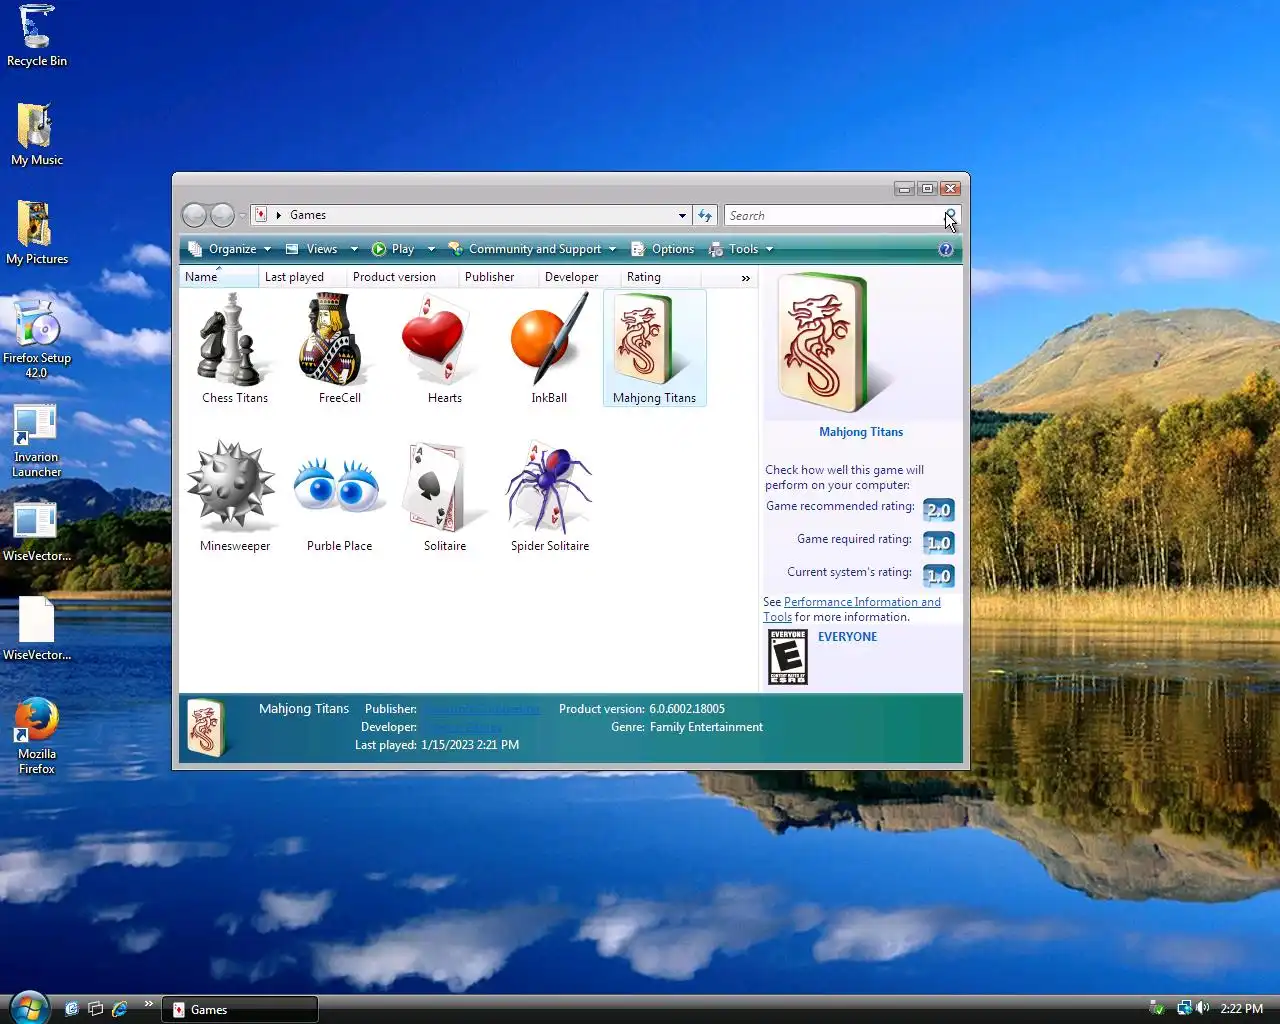Open the Windows Start orb
Image resolution: width=1280 pixels, height=1024 pixels.
pos(29,1007)
